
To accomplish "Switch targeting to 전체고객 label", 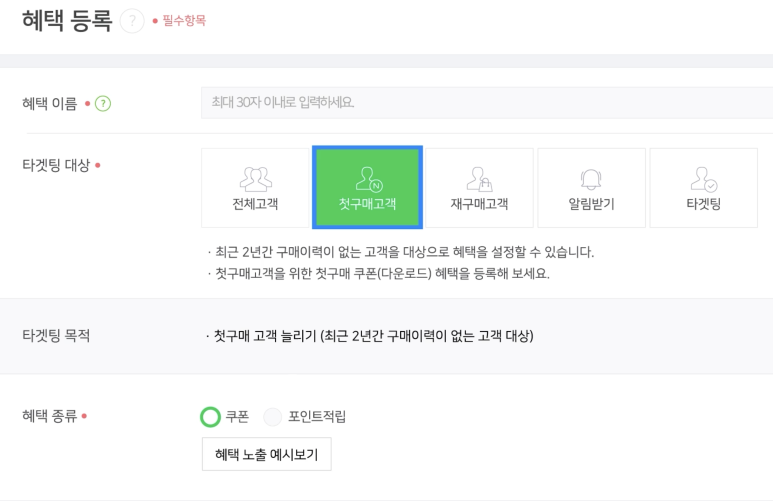I will pos(255,204).
